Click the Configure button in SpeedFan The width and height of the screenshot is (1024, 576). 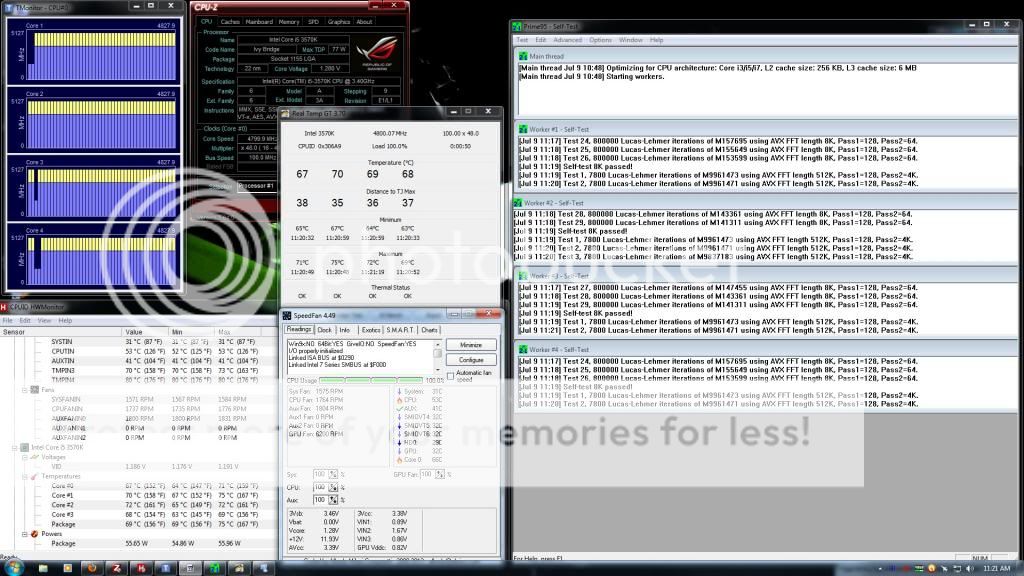coord(471,360)
